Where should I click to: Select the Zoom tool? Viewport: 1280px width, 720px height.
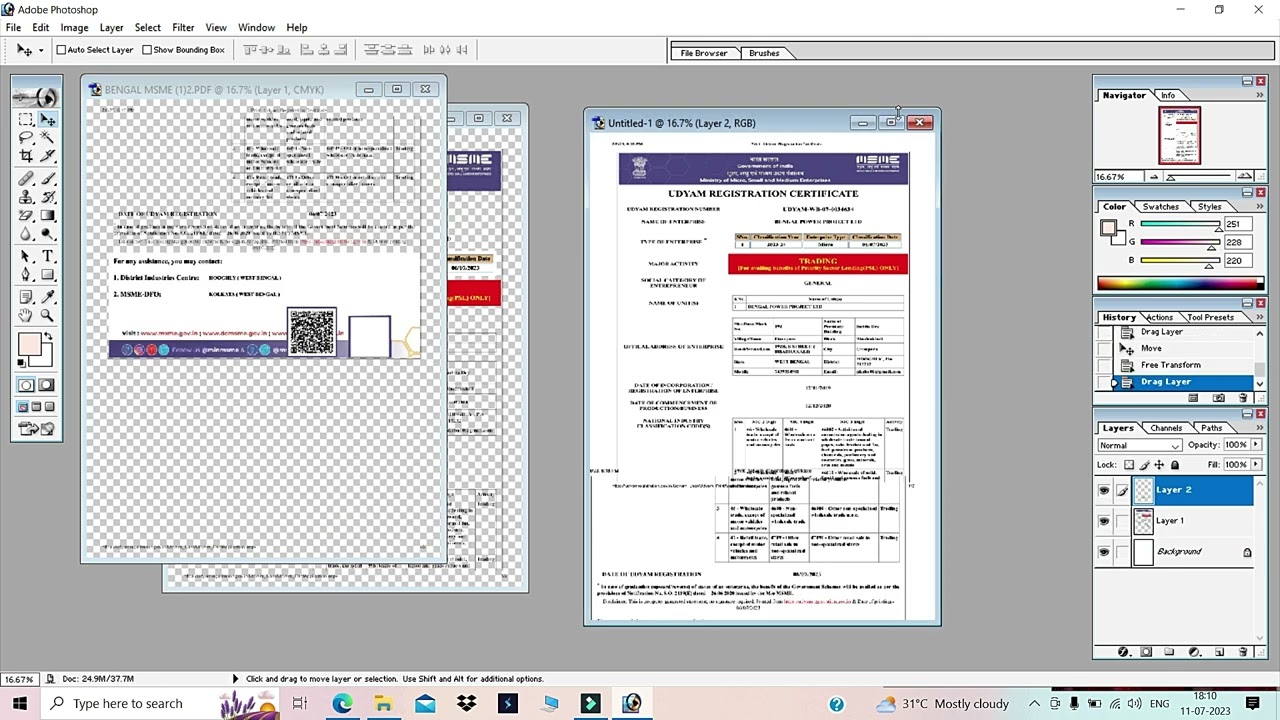tap(47, 315)
